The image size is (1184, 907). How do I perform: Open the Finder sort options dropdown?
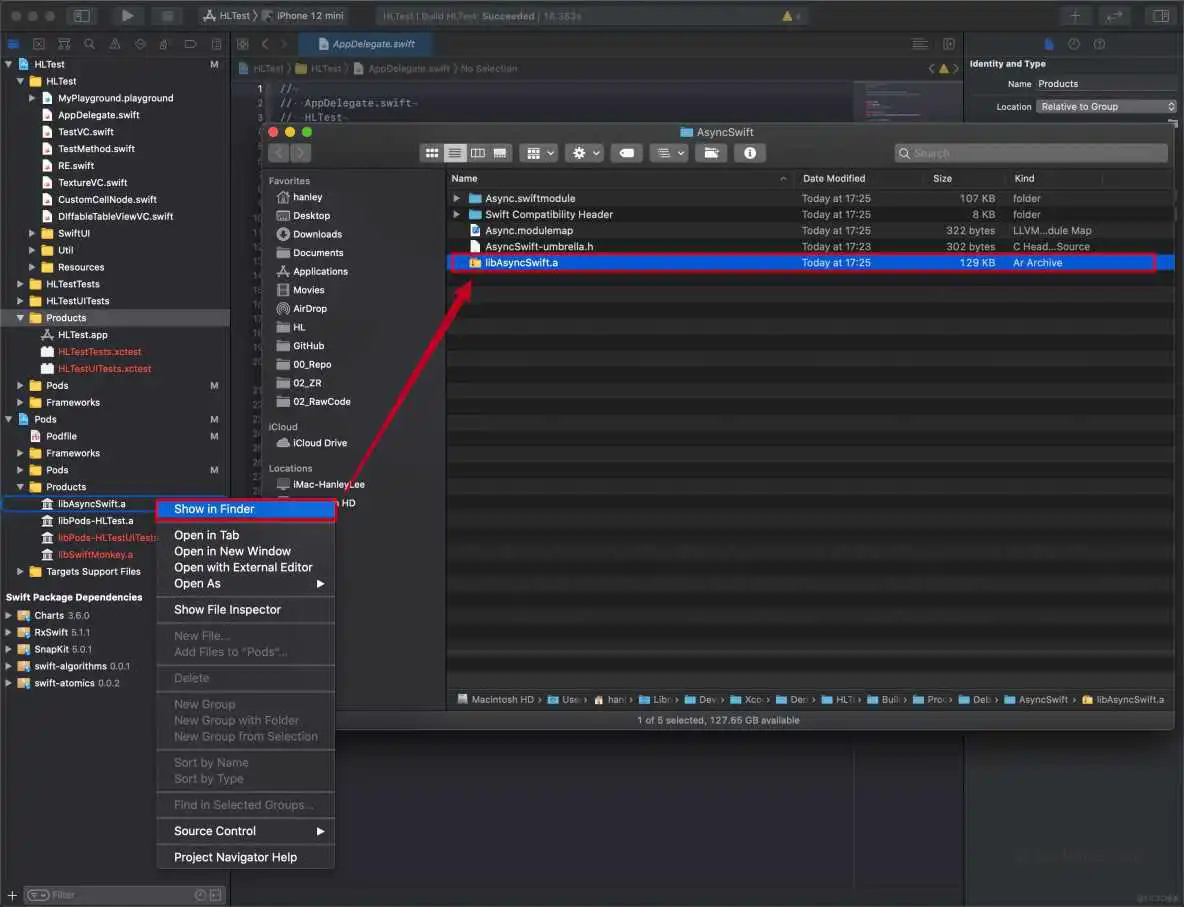tap(669, 153)
